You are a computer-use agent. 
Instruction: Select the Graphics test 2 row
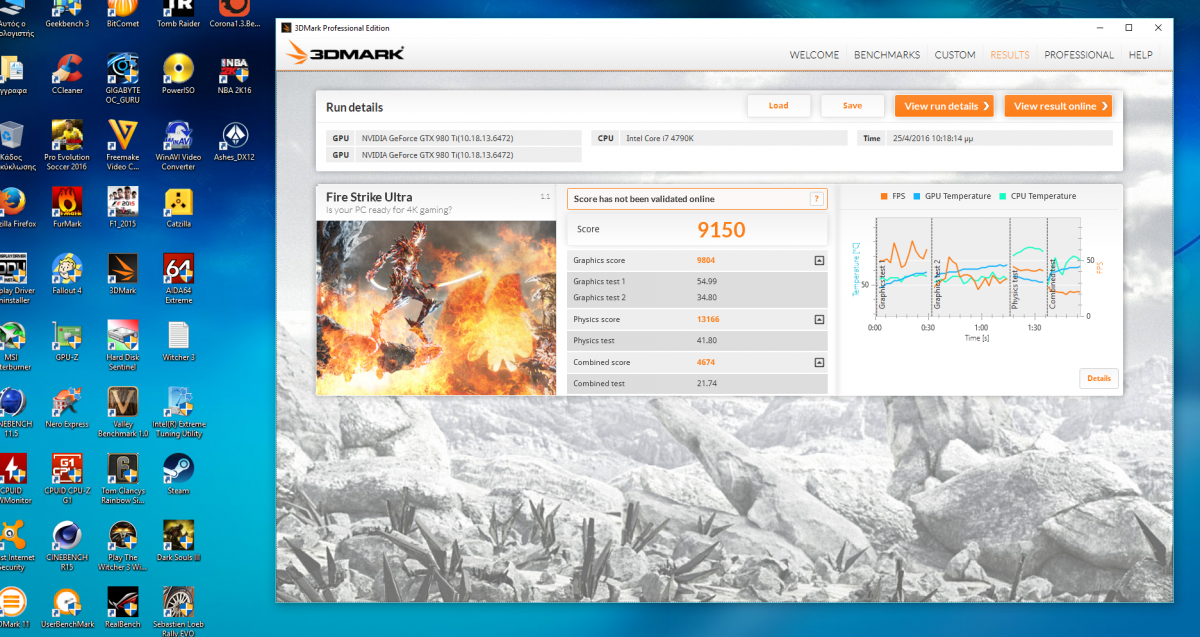697,297
